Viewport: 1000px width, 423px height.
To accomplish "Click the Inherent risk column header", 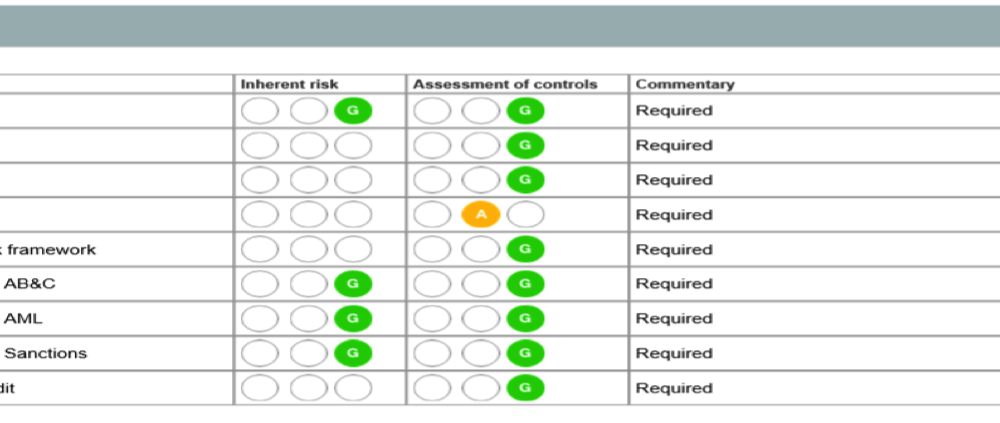I will click(290, 84).
